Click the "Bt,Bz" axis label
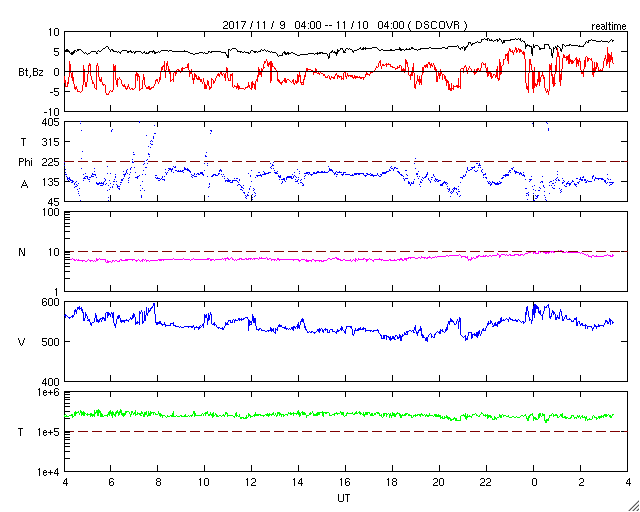The image size is (640, 512). 31,73
